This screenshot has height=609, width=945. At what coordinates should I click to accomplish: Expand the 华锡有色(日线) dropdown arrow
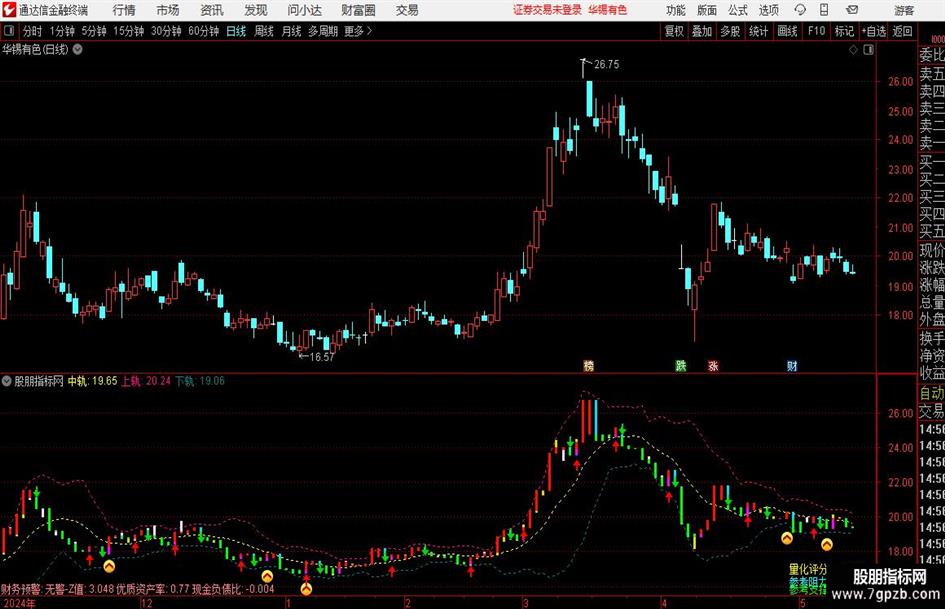pos(78,49)
